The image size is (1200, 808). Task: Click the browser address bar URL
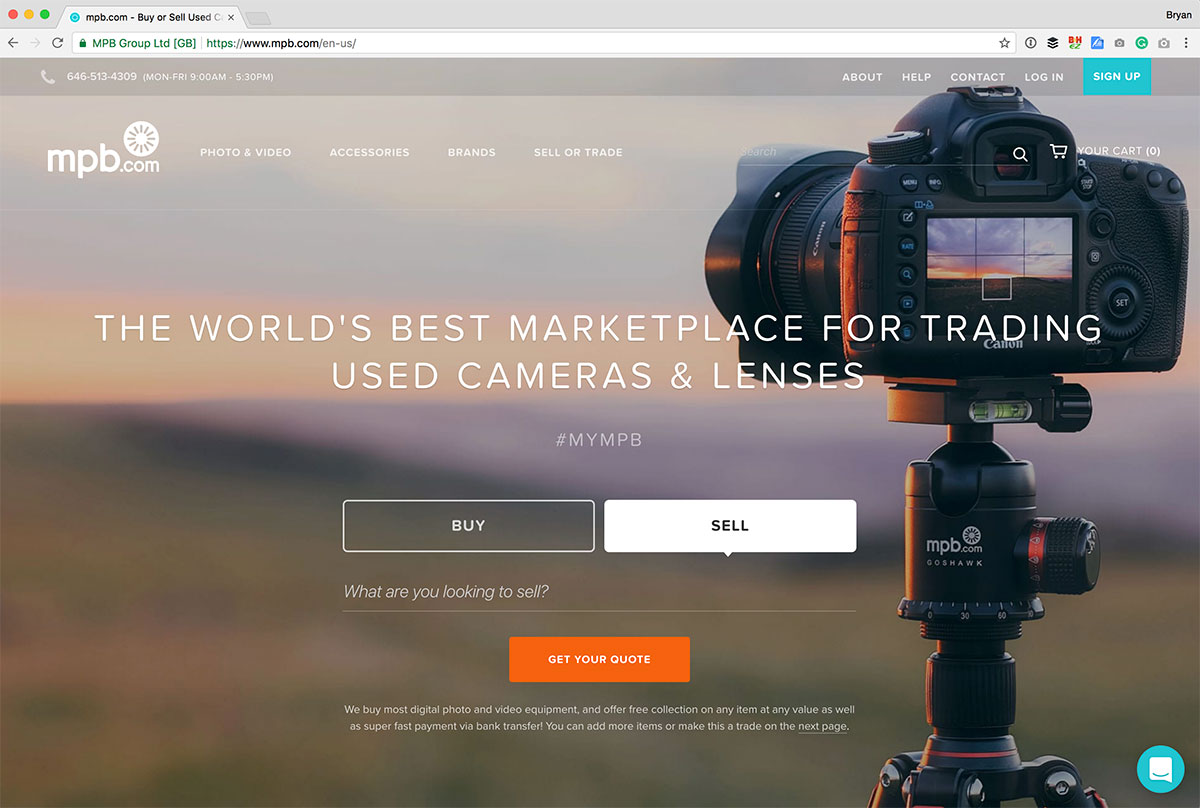pyautogui.click(x=281, y=43)
